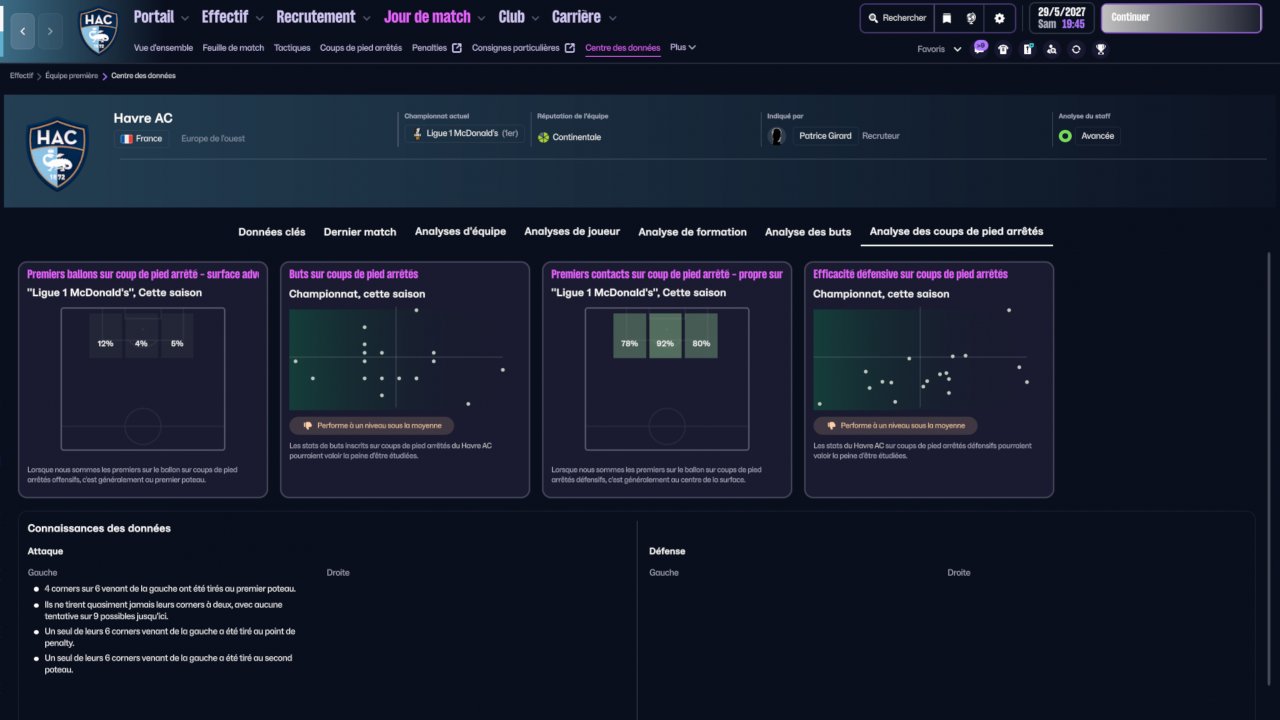Screen dimensions: 1280x720
Task: Switch to the Analyse des buts tab
Action: 808,232
